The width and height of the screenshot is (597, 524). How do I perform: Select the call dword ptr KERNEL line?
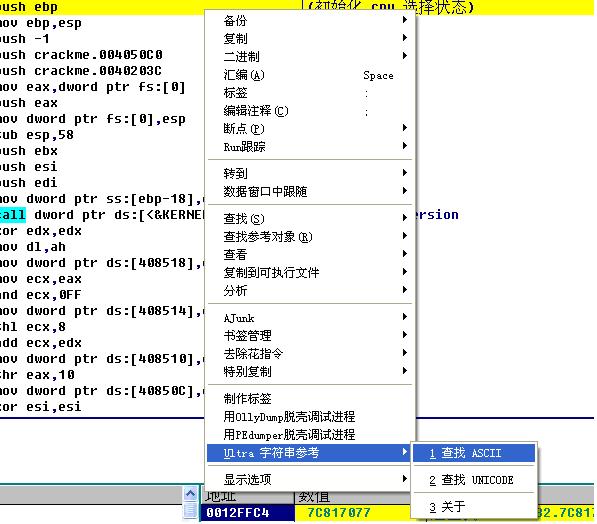click(x=102, y=215)
